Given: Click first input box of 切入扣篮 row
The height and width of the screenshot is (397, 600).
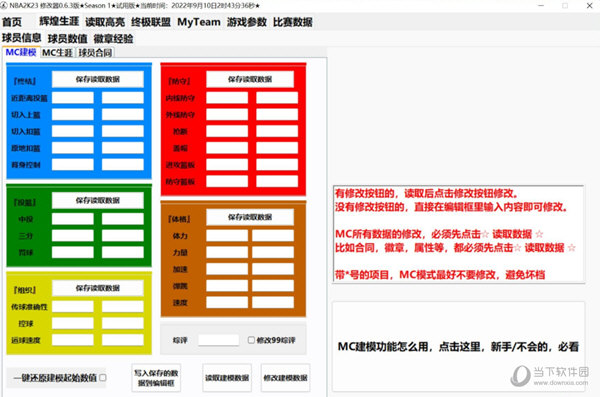Looking at the screenshot, I should (x=73, y=131).
